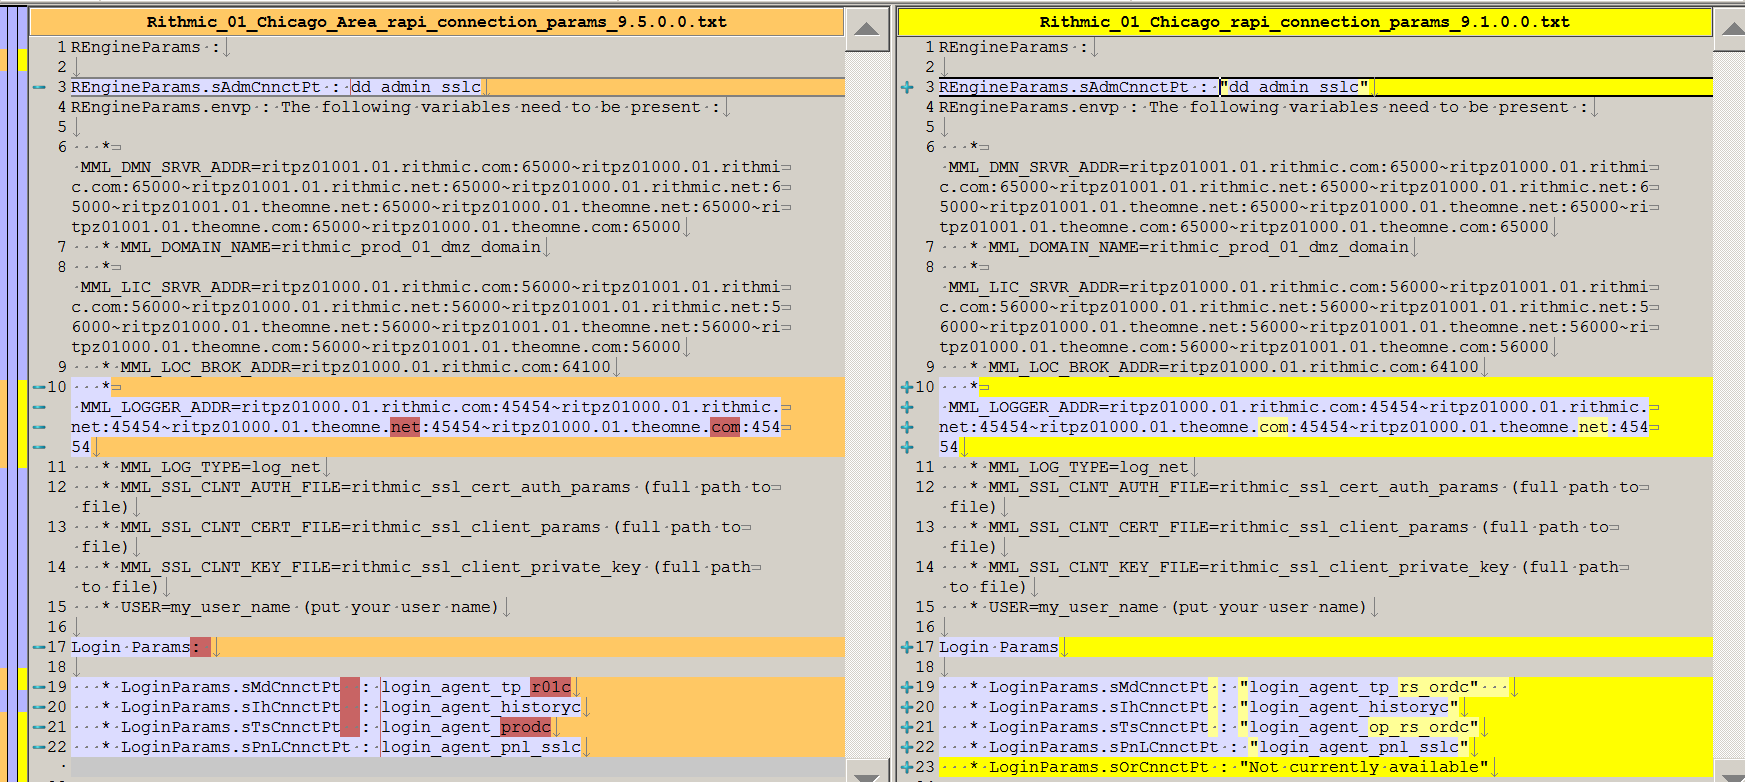The image size is (1745, 782).
Task: Click the plus marker on right pane line 21
Action: click(907, 727)
